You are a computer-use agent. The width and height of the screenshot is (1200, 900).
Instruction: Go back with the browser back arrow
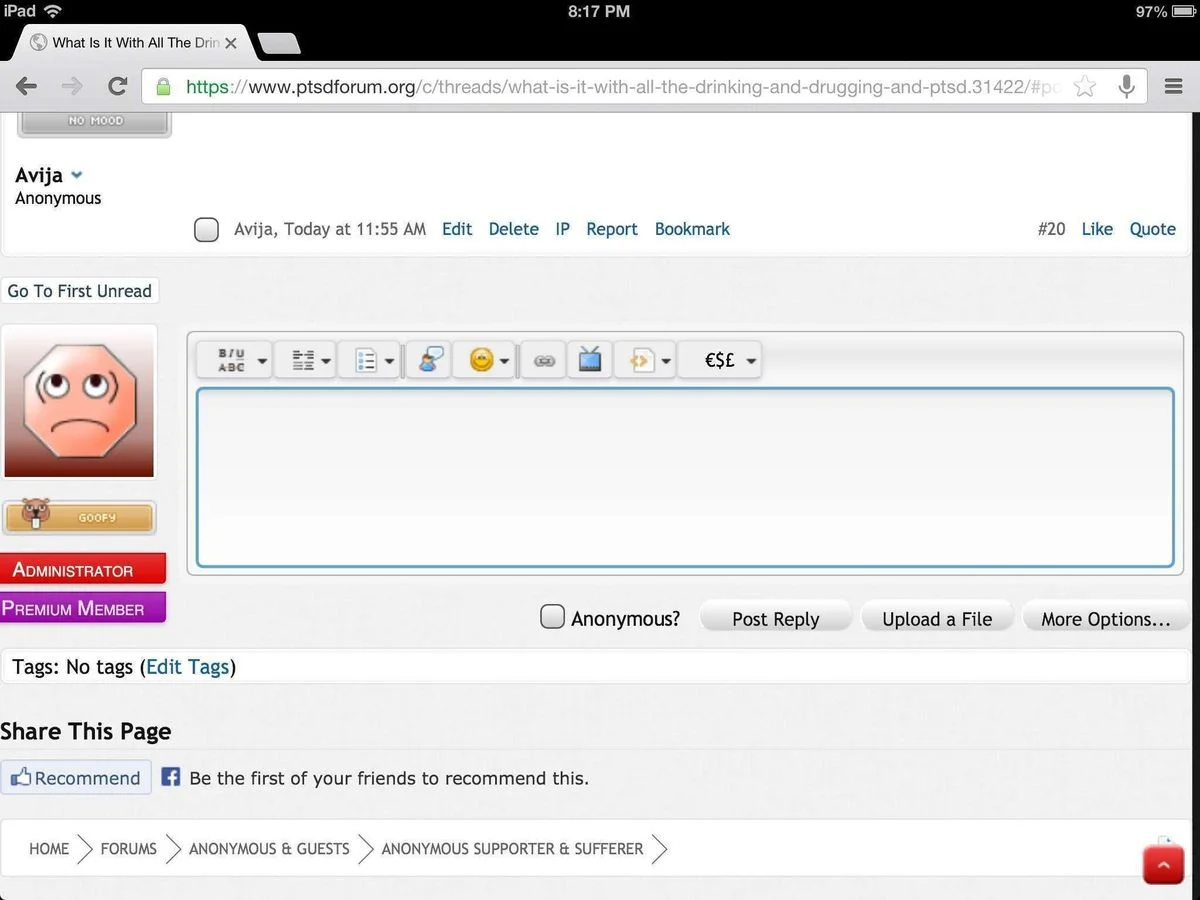point(27,86)
